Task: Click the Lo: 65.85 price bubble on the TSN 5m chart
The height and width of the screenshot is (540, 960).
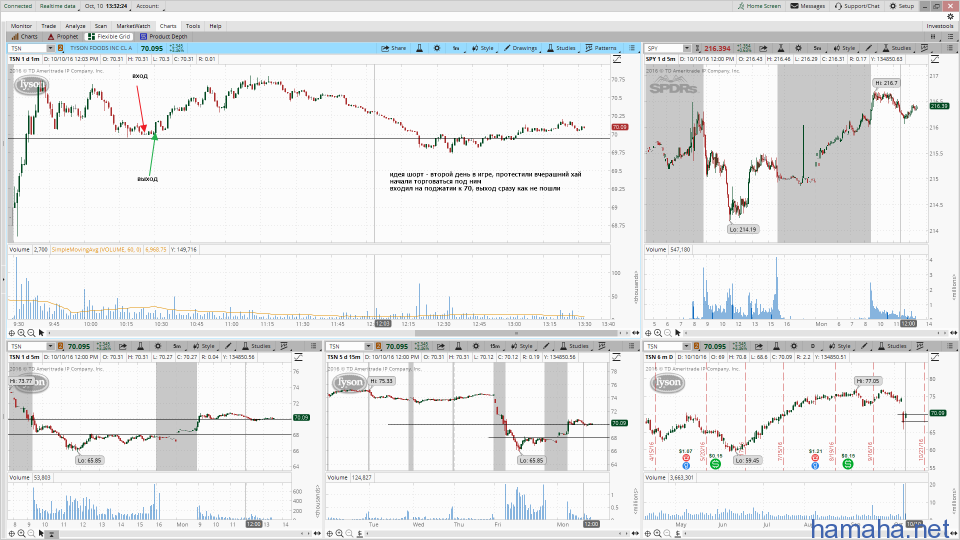Action: tap(89, 460)
